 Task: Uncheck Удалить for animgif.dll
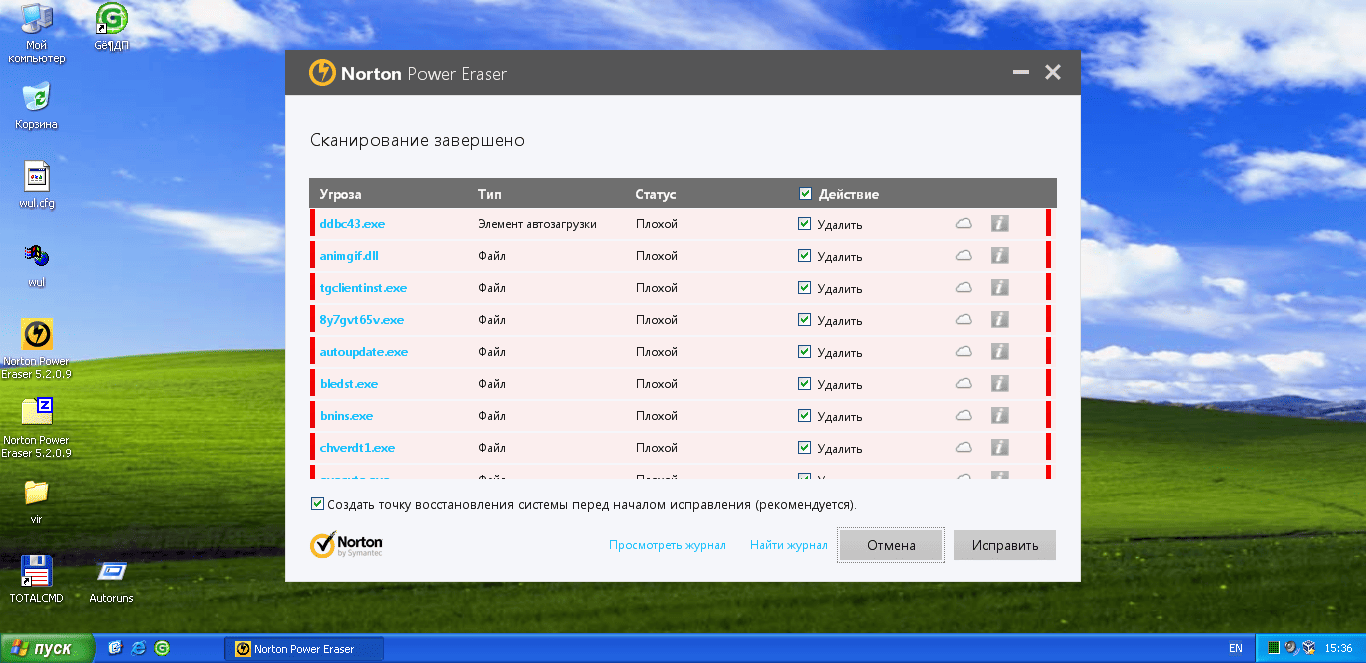[804, 256]
